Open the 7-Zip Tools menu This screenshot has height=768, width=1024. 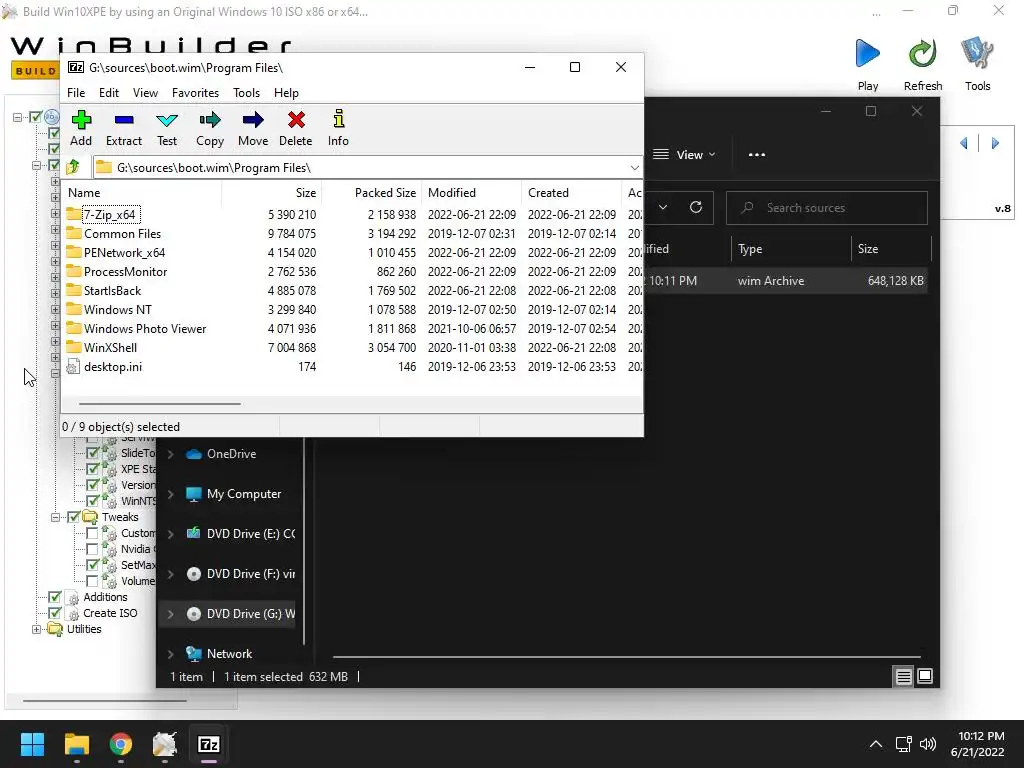[246, 93]
